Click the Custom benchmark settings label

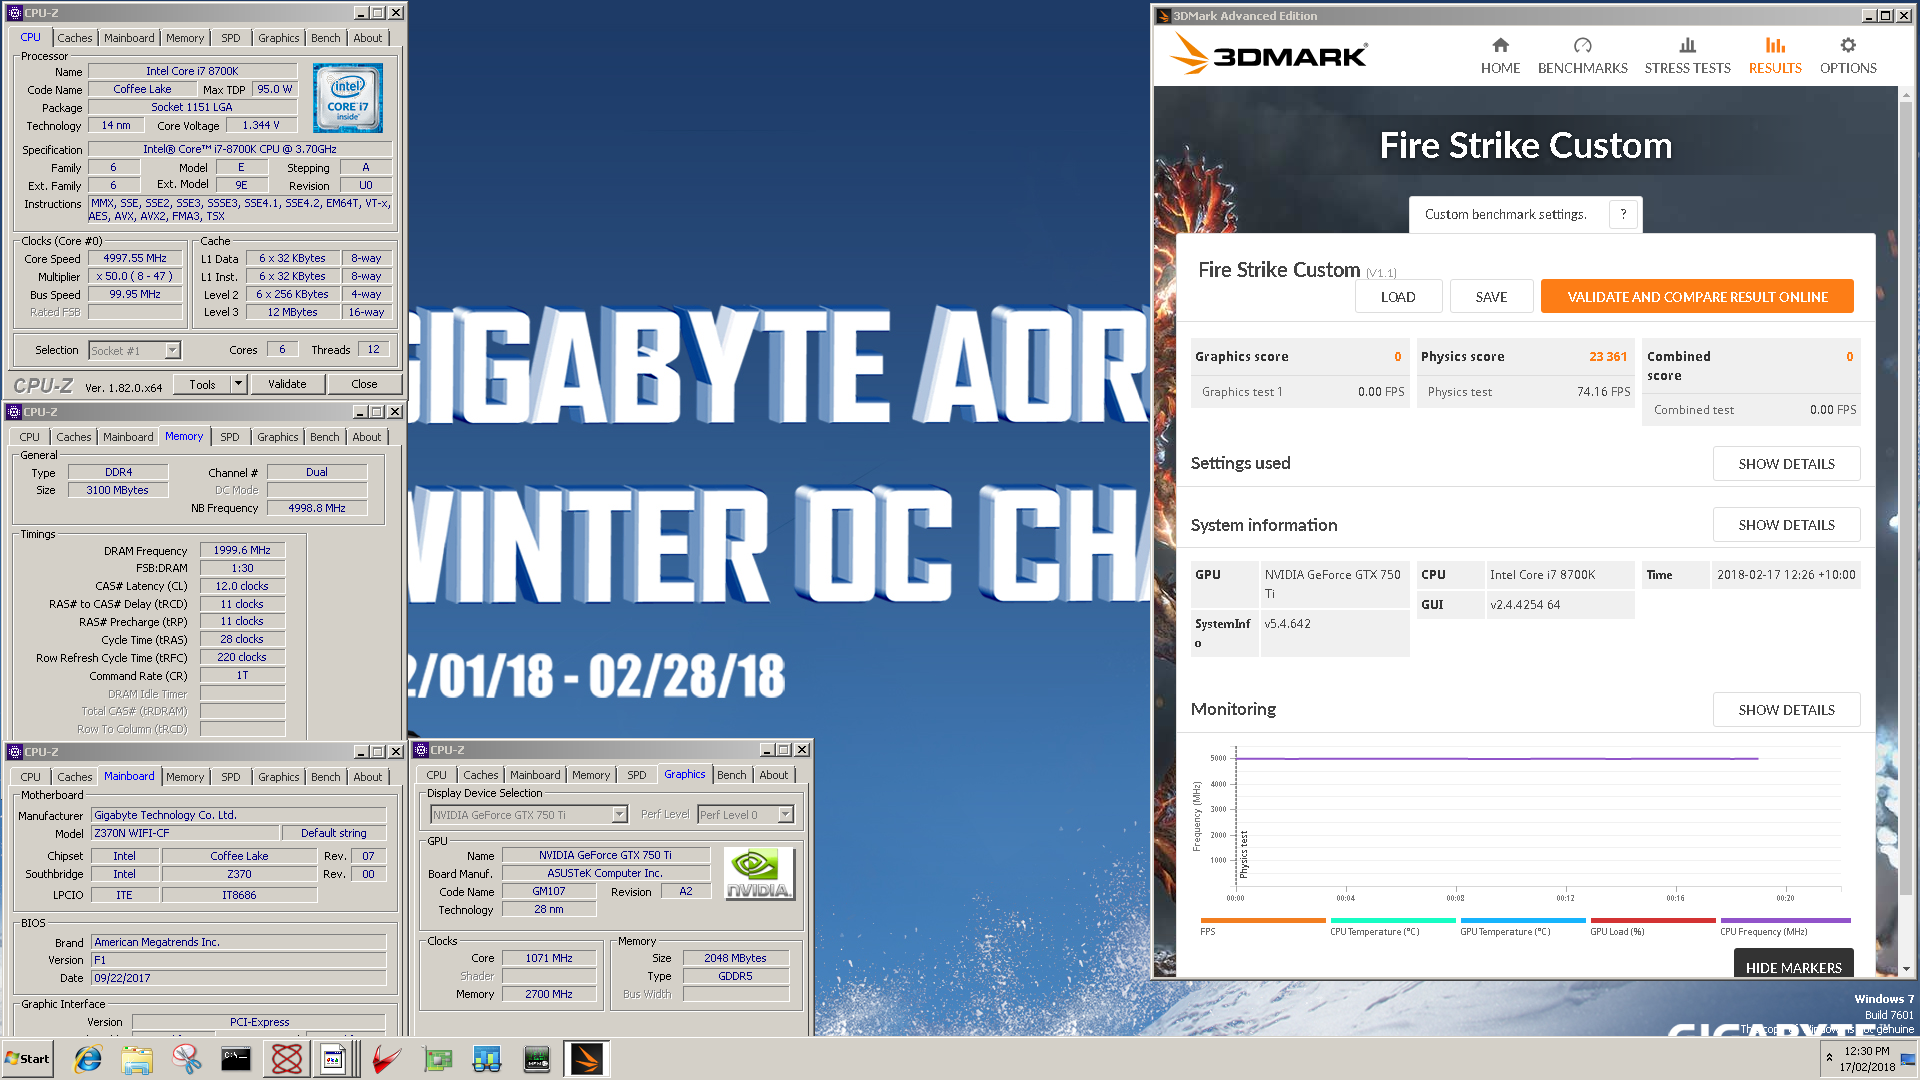(1505, 214)
